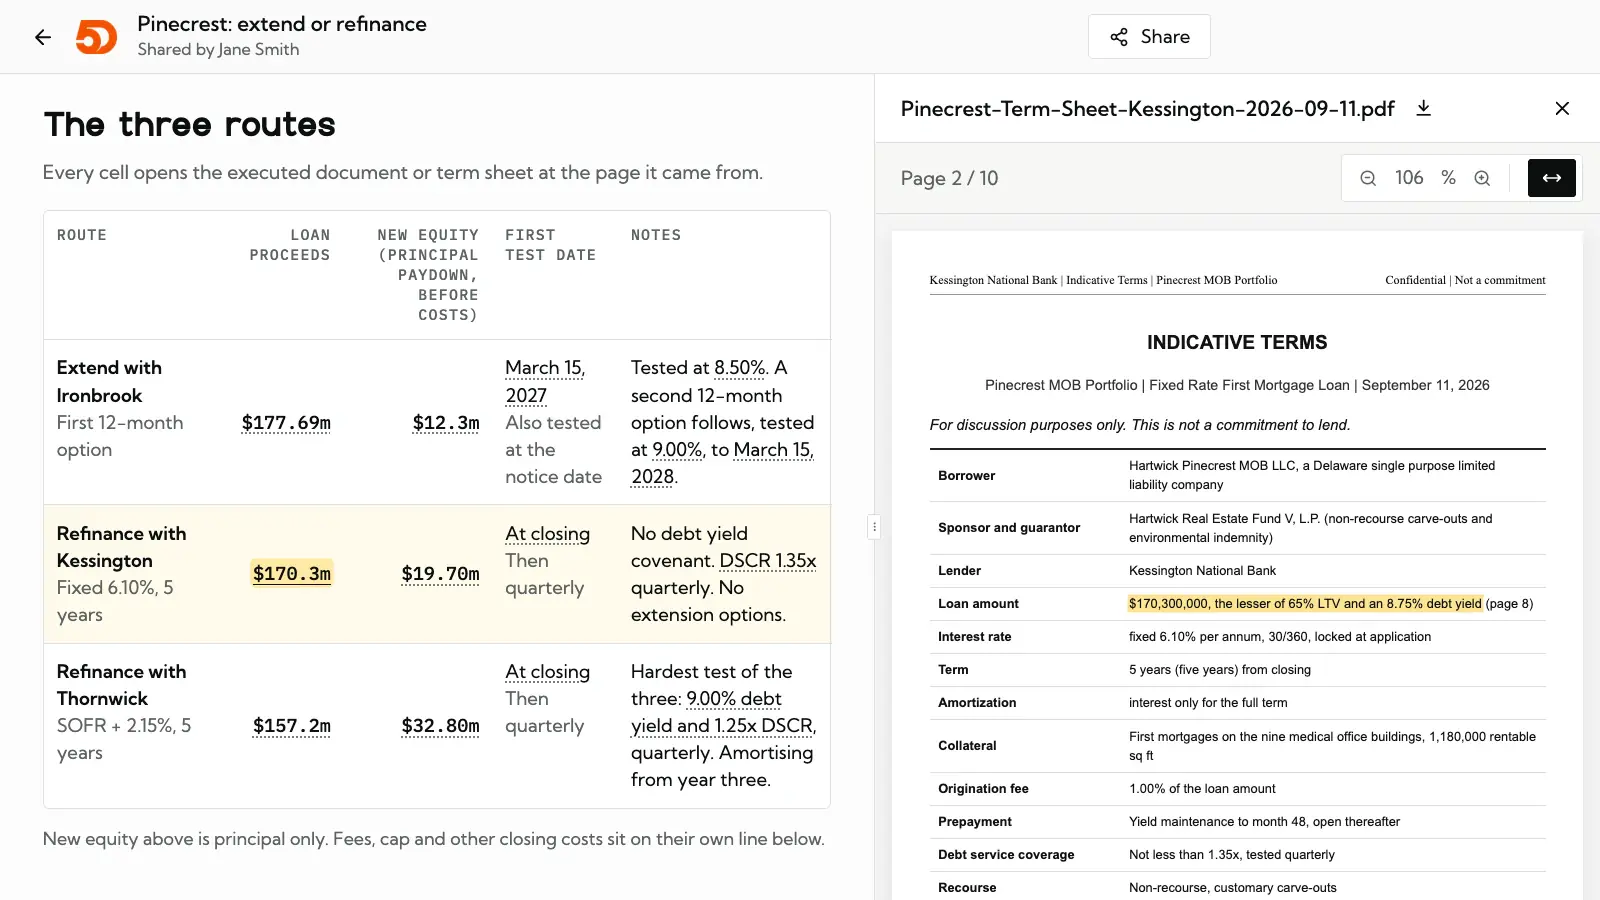Click the First Test Date column header
This screenshot has width=1600, height=900.
(x=550, y=245)
